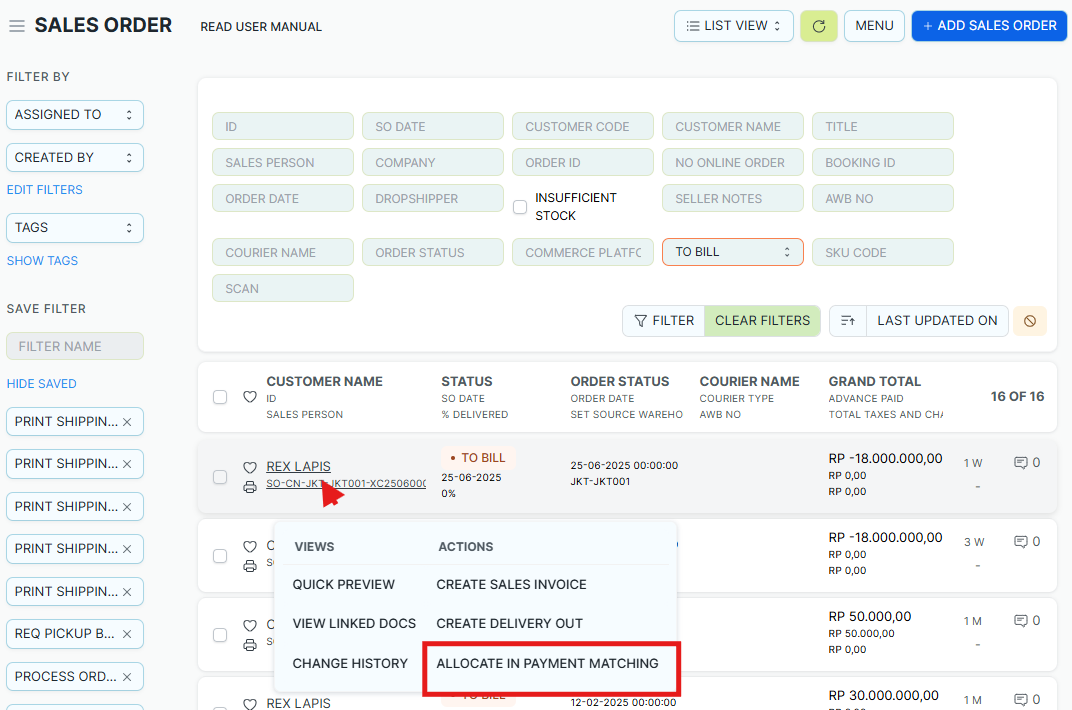The image size is (1072, 710).
Task: Click CLEAR FILTERS button
Action: 762,320
